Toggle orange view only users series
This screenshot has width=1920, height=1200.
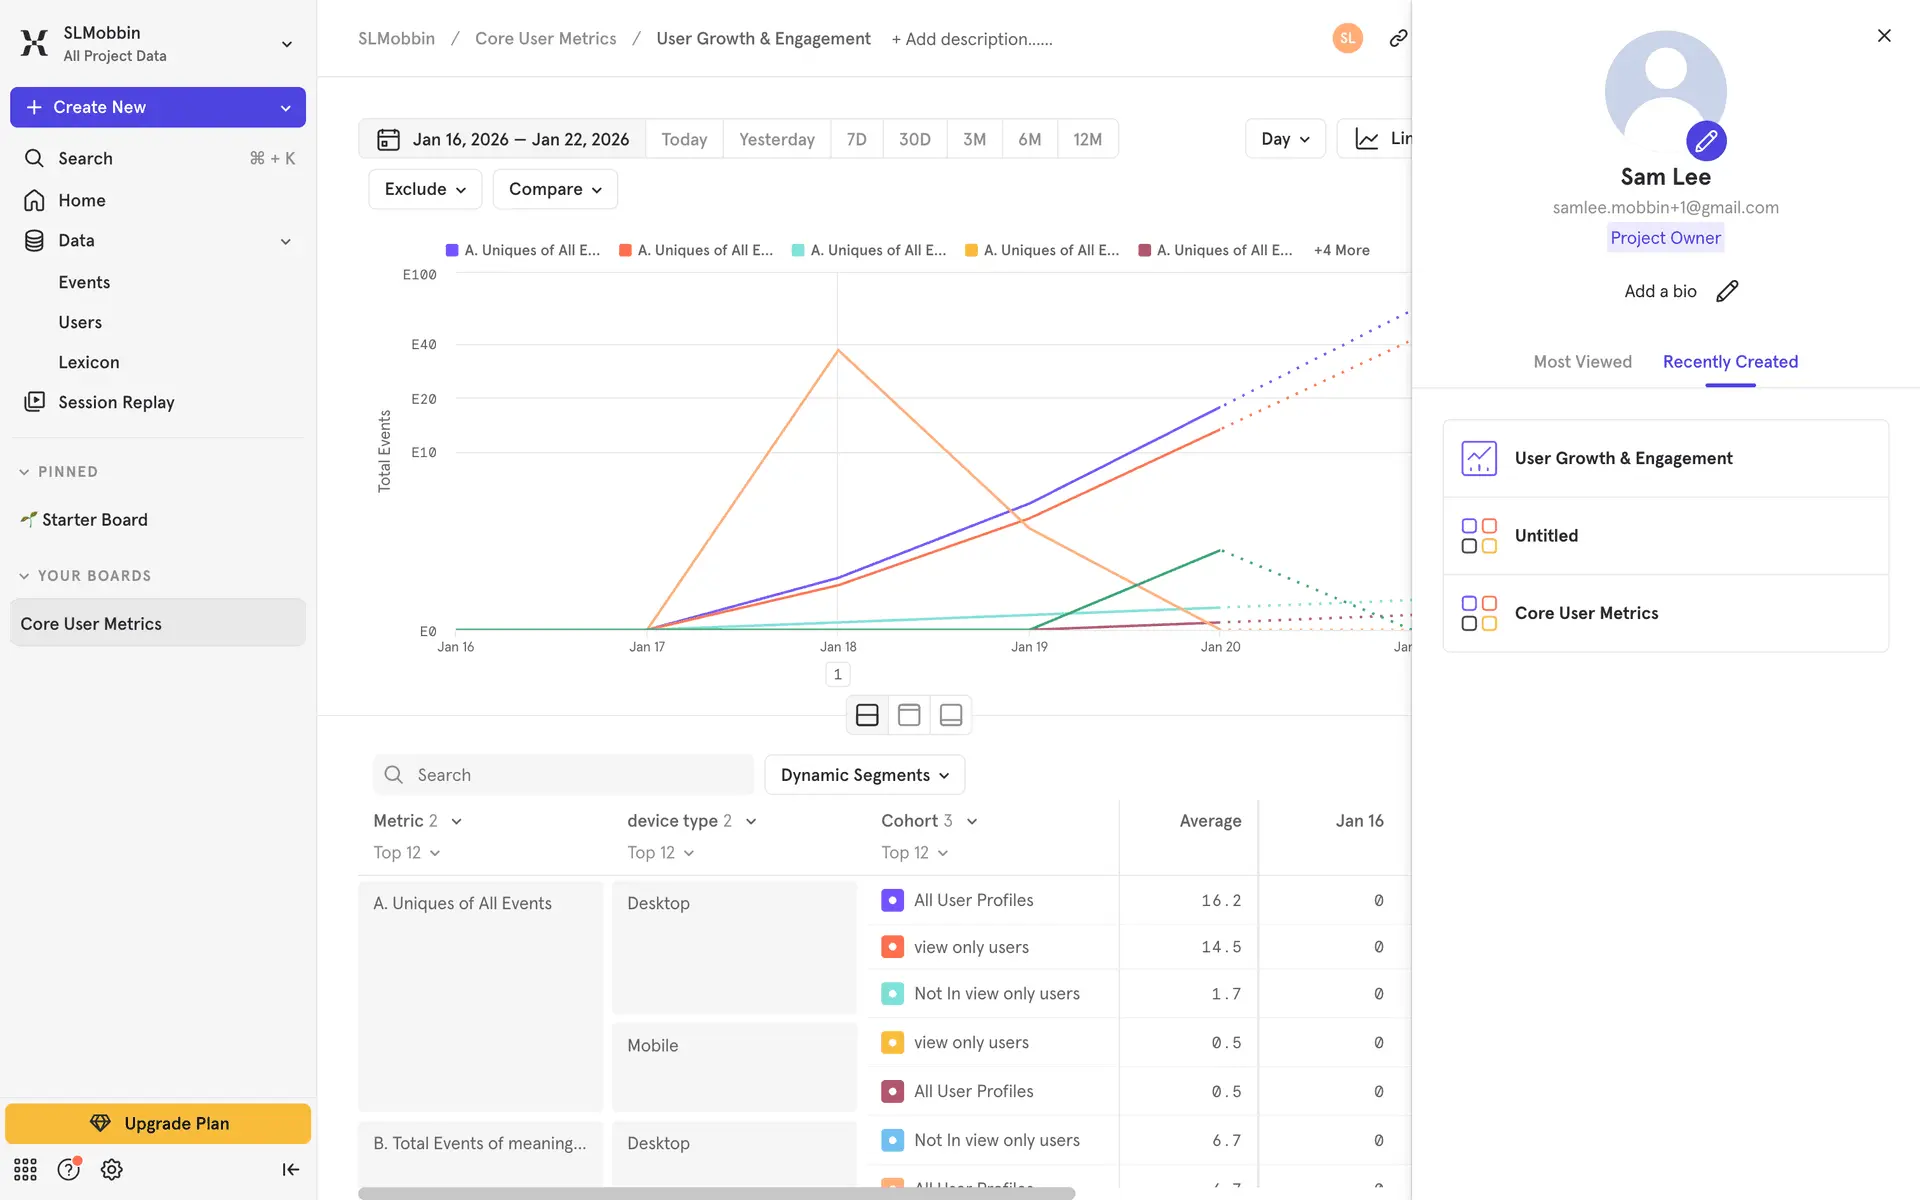tap(892, 947)
